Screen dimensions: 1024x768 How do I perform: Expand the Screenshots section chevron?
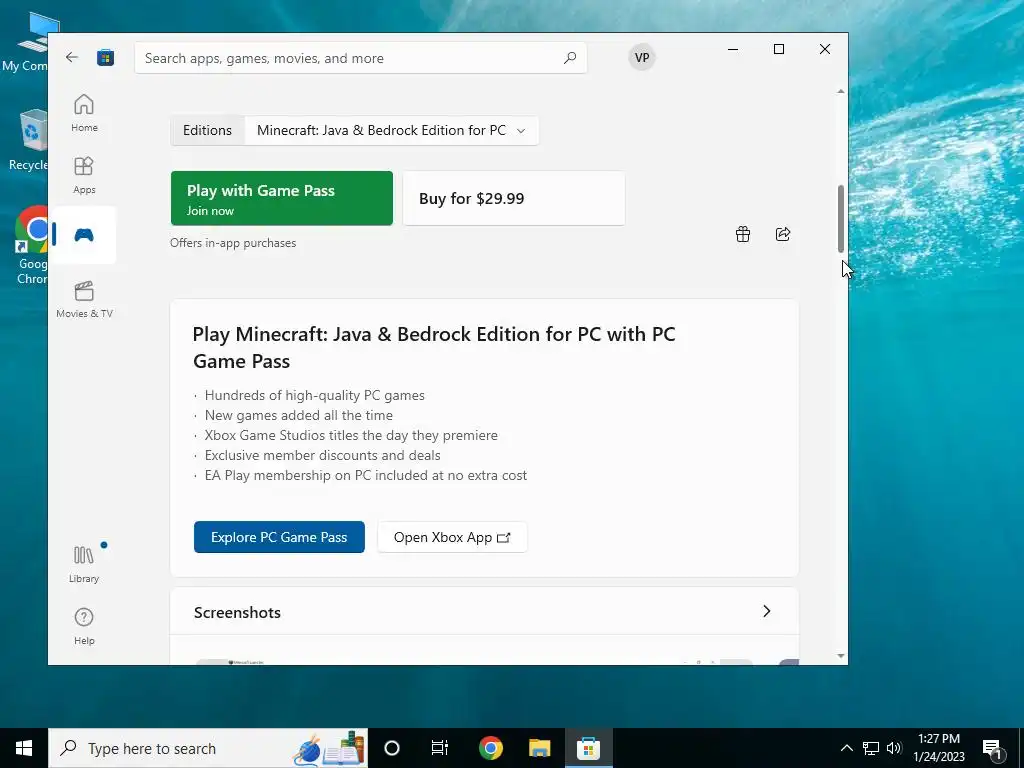pyautogui.click(x=767, y=611)
